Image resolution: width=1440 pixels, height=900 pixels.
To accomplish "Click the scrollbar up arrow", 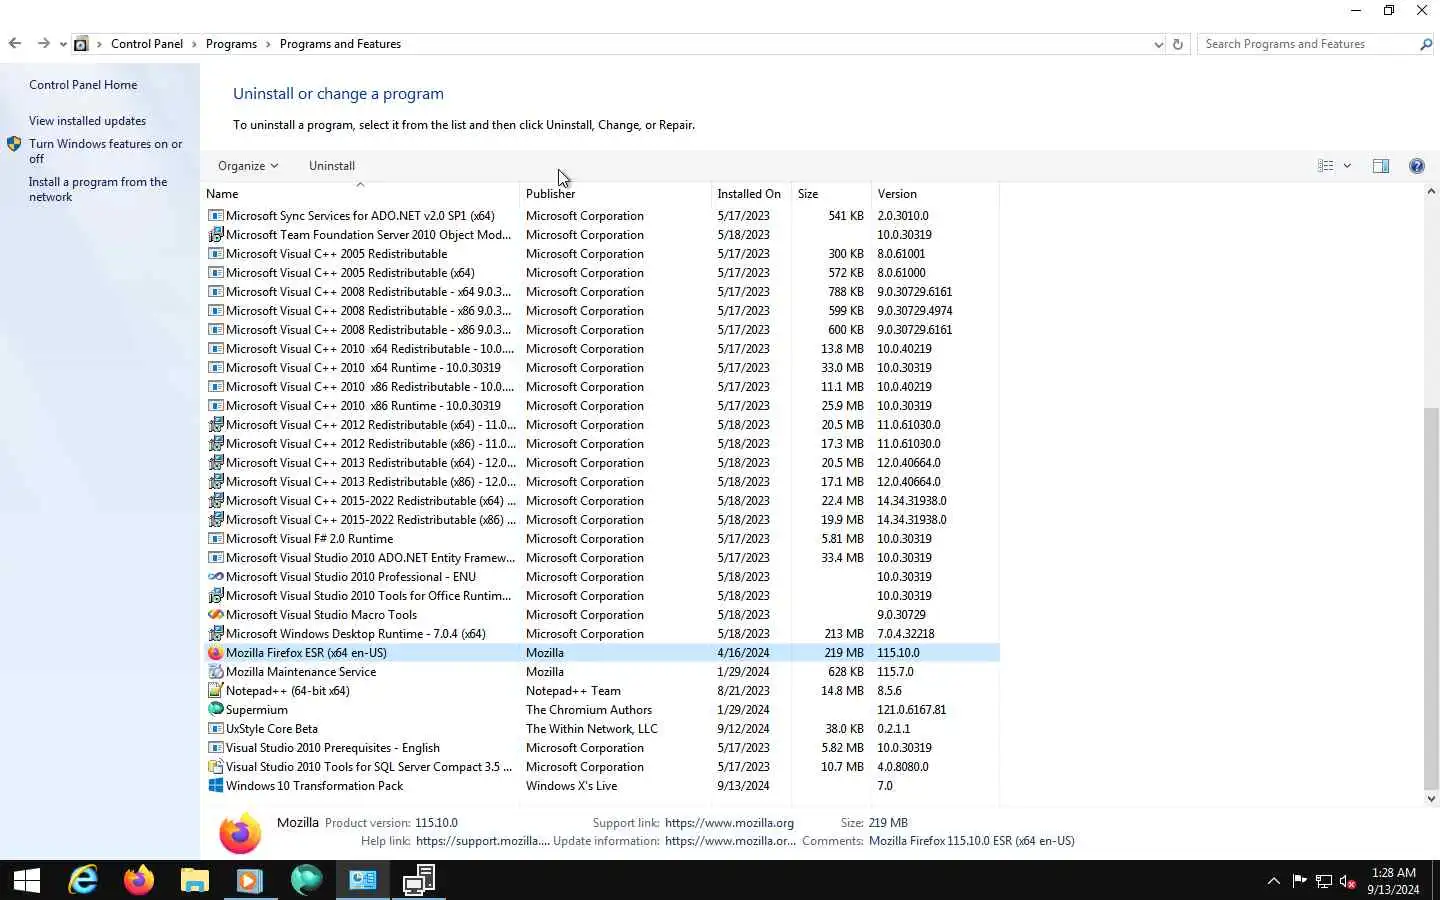I will 1431,191.
